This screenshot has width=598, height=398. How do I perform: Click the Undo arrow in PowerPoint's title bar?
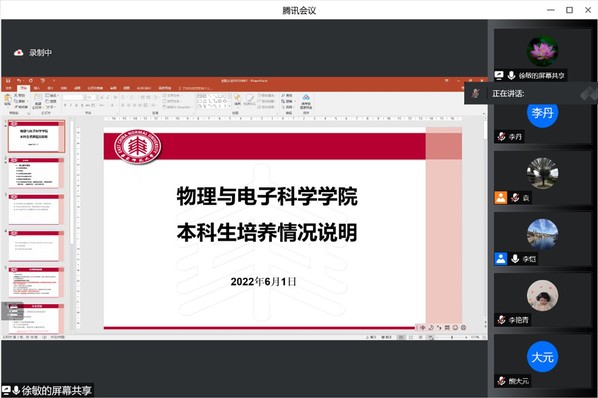point(19,81)
